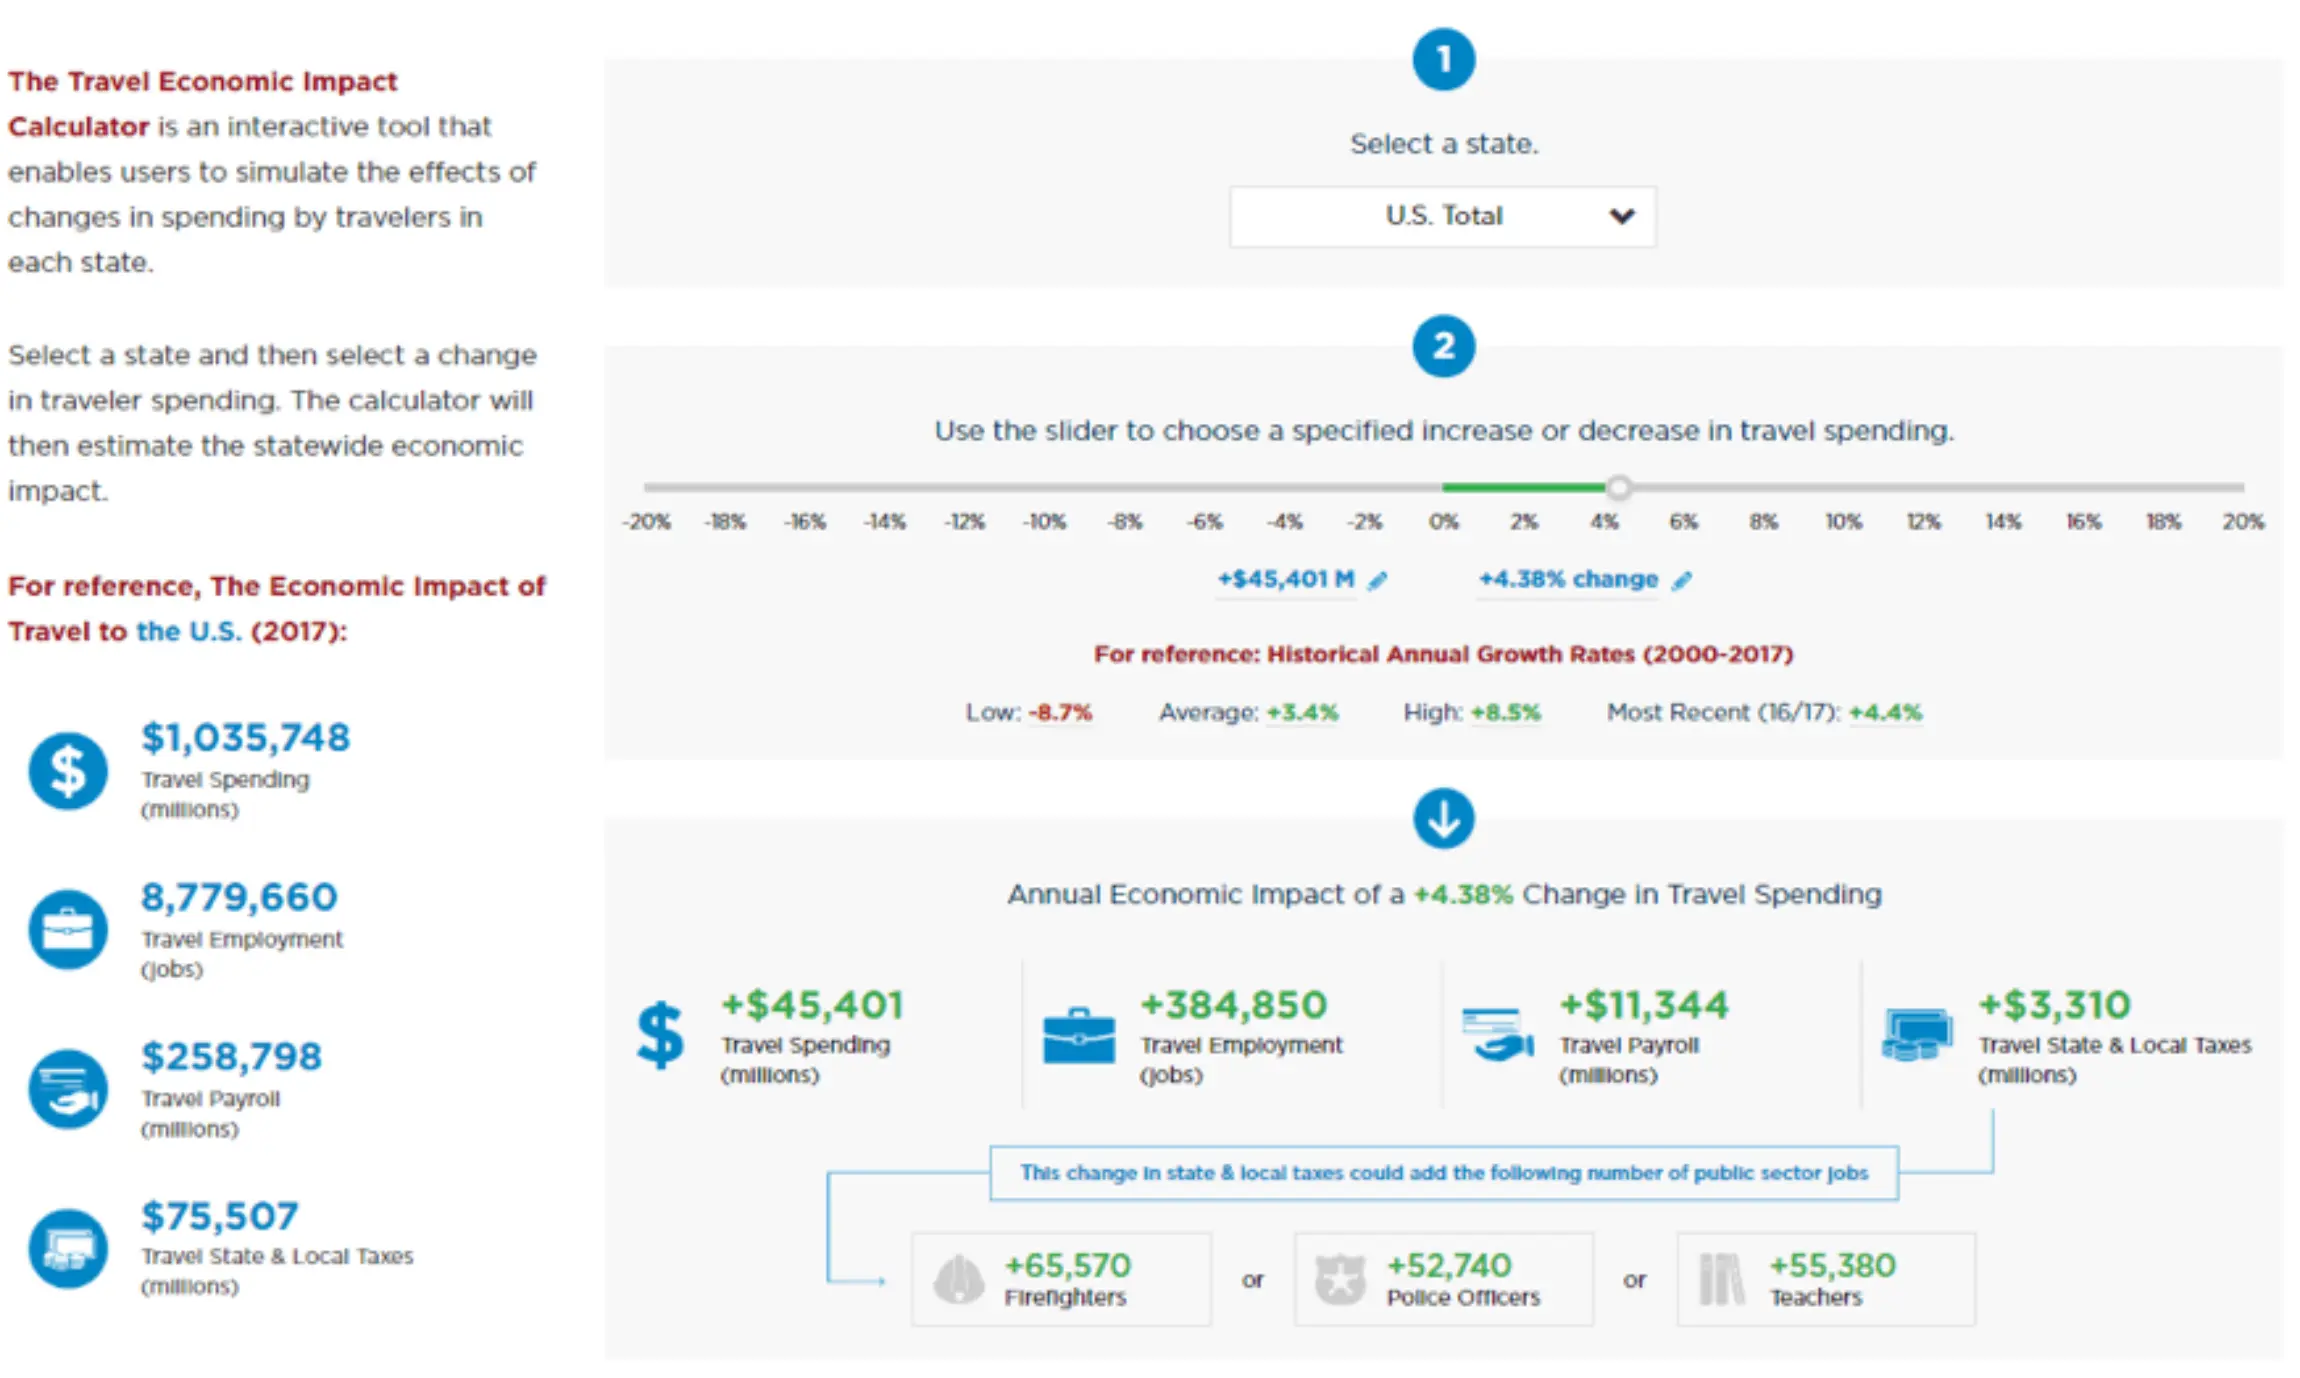
Task: Click the +$45,401 M editable amount
Action: (1285, 580)
